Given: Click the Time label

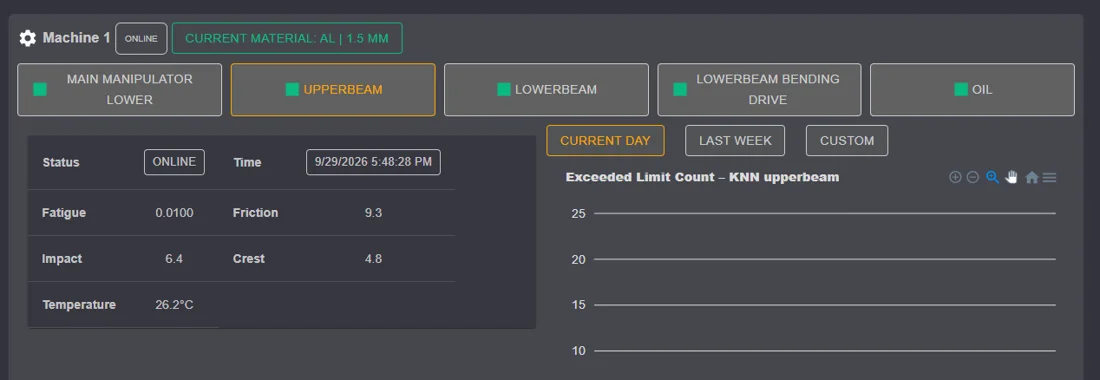Looking at the screenshot, I should (247, 162).
